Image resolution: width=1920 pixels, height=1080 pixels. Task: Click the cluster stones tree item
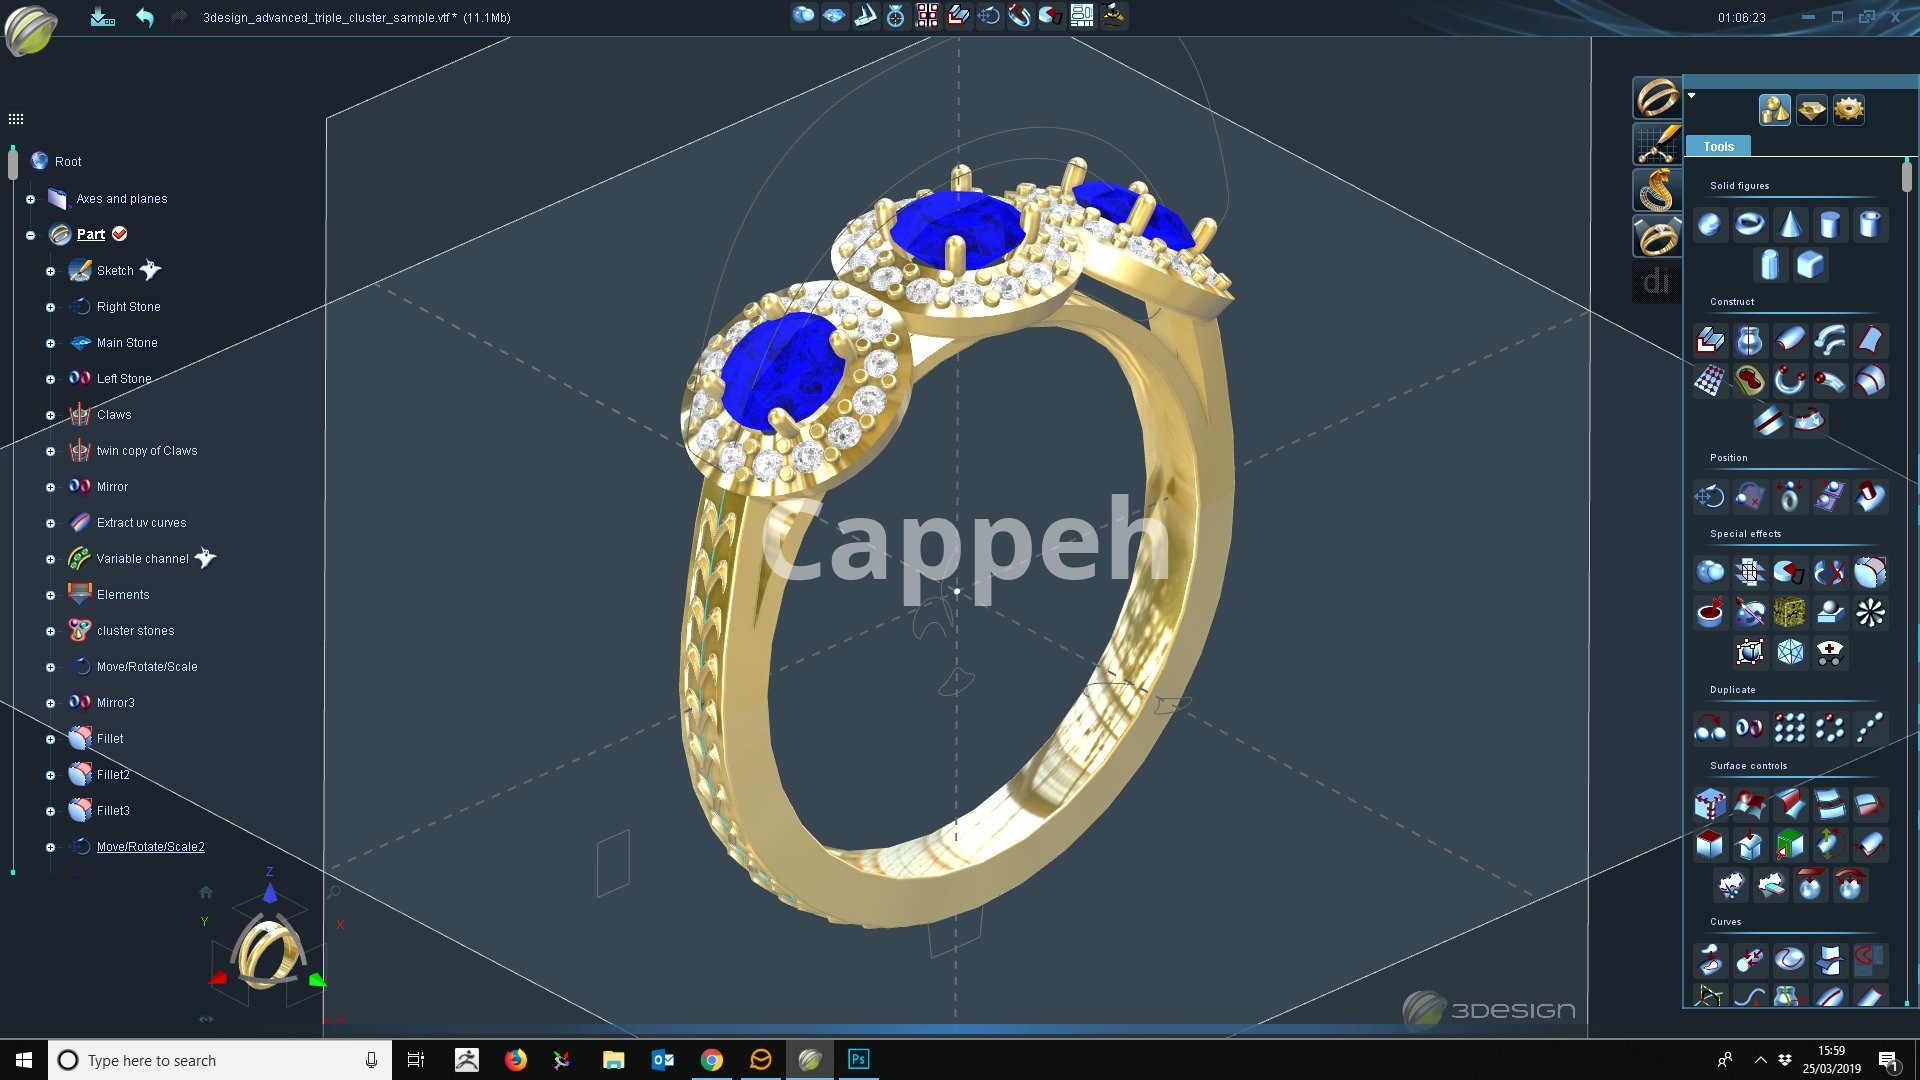[x=135, y=631]
